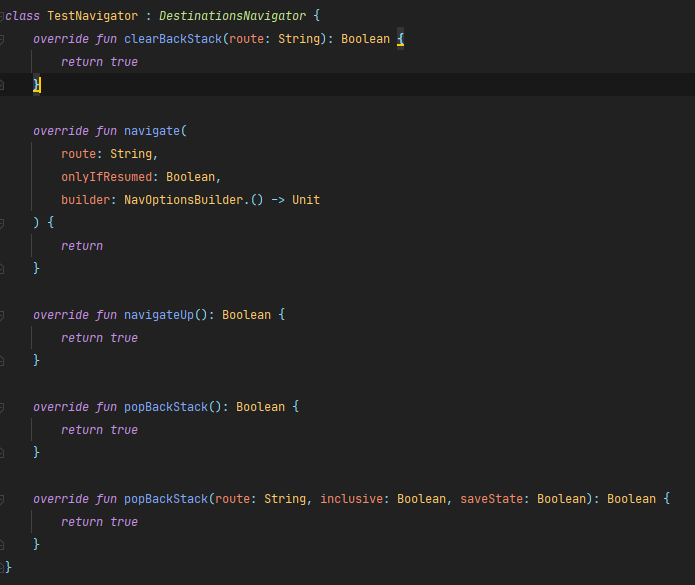Viewport: 695px width, 585px height.
Task: Click the navigateUp function name
Action: [159, 315]
